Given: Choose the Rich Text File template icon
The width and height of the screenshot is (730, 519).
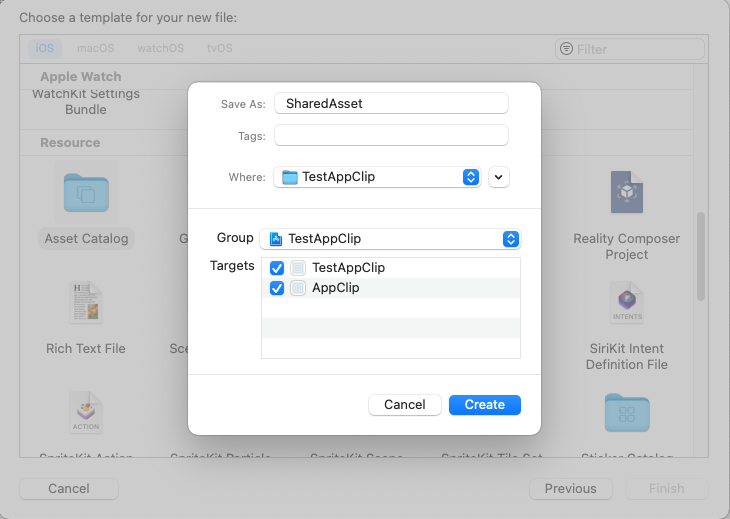Looking at the screenshot, I should (86, 302).
